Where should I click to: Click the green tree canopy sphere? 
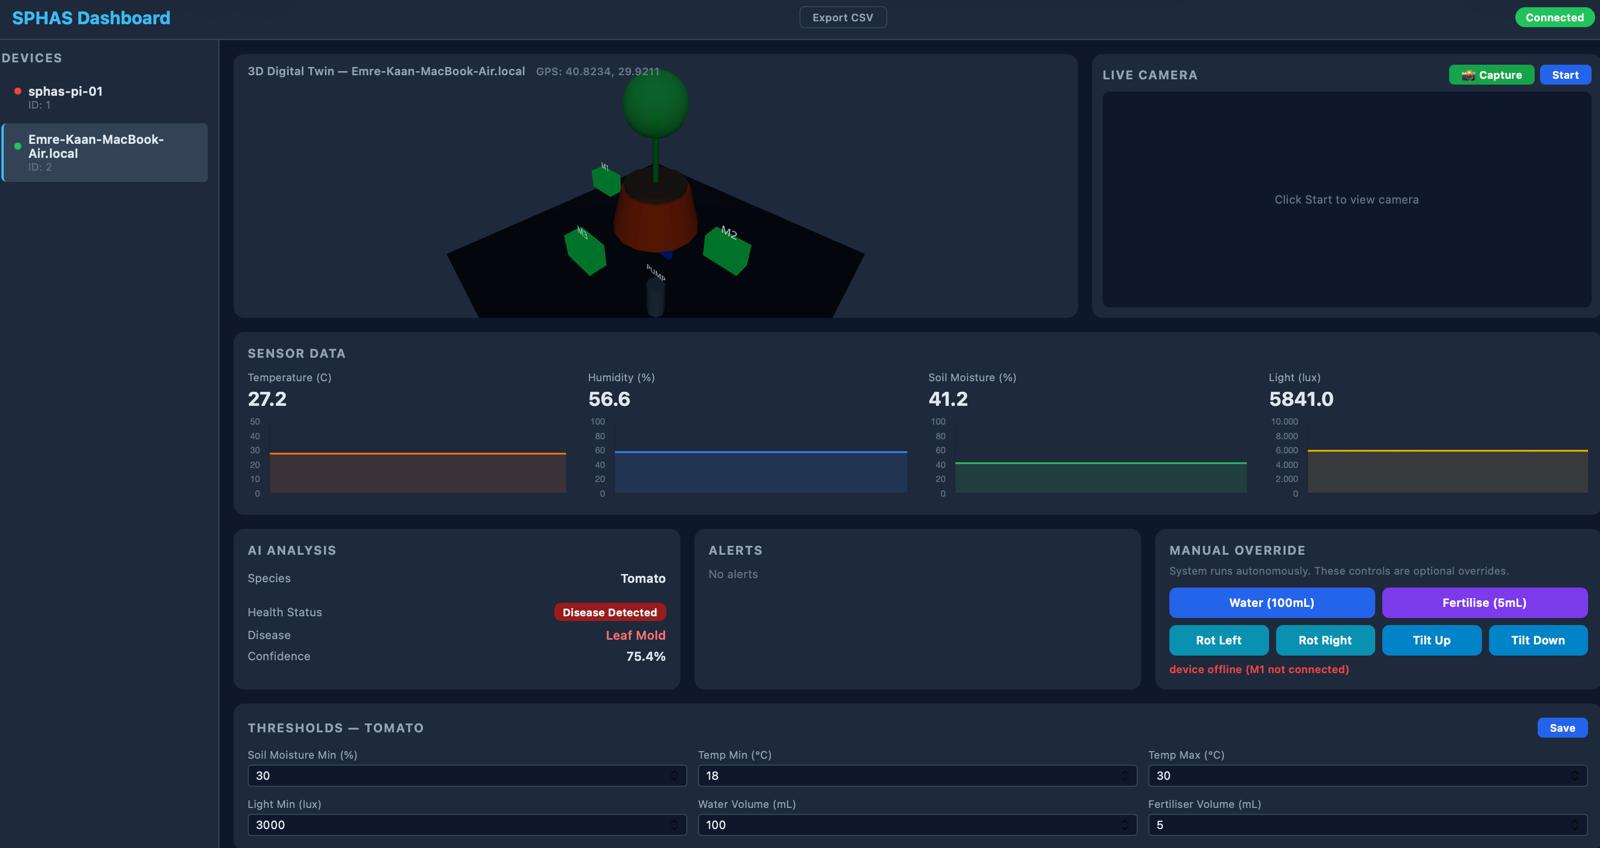655,104
